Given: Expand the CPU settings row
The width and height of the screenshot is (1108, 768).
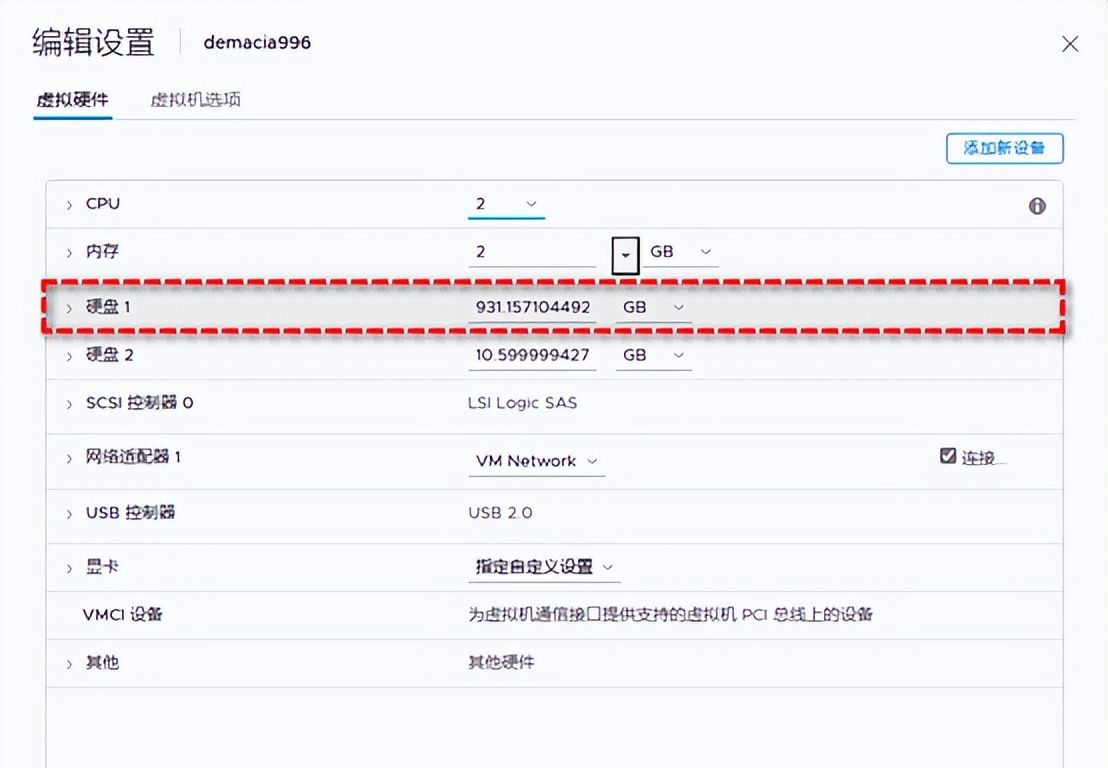Looking at the screenshot, I should [68, 203].
